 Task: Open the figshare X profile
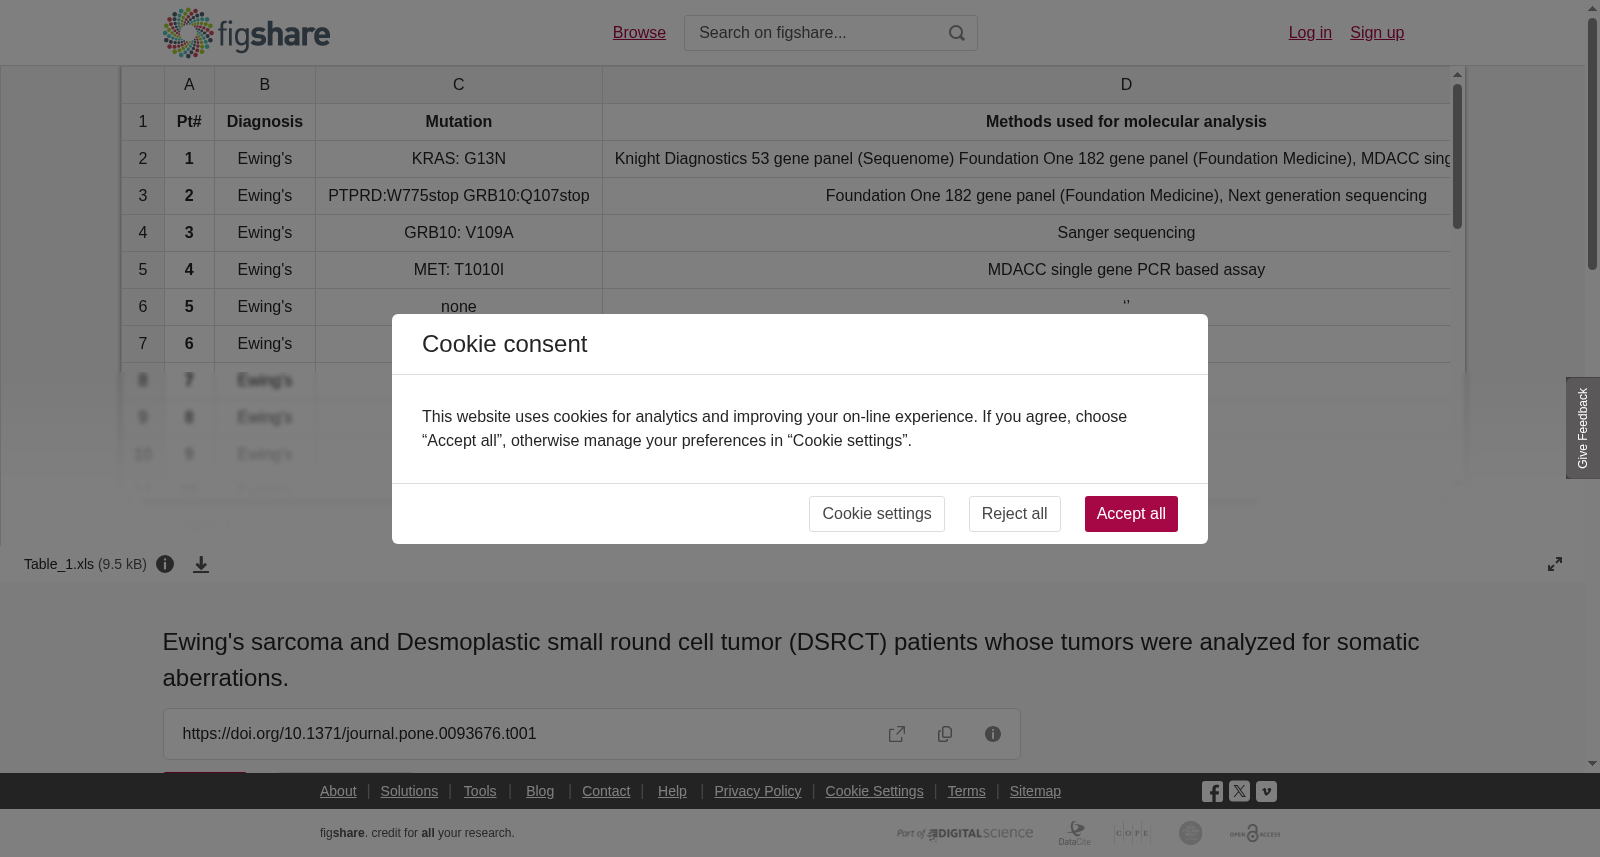(1239, 791)
